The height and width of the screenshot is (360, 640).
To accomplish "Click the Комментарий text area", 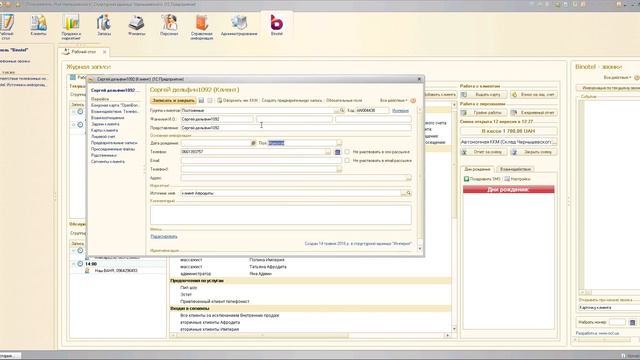I will point(281,215).
